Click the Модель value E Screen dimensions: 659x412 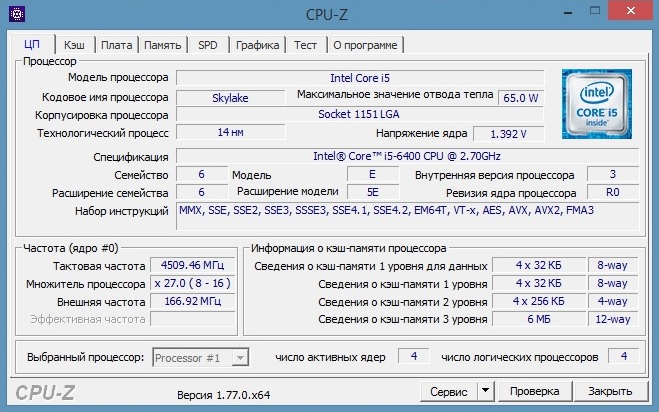[373, 174]
